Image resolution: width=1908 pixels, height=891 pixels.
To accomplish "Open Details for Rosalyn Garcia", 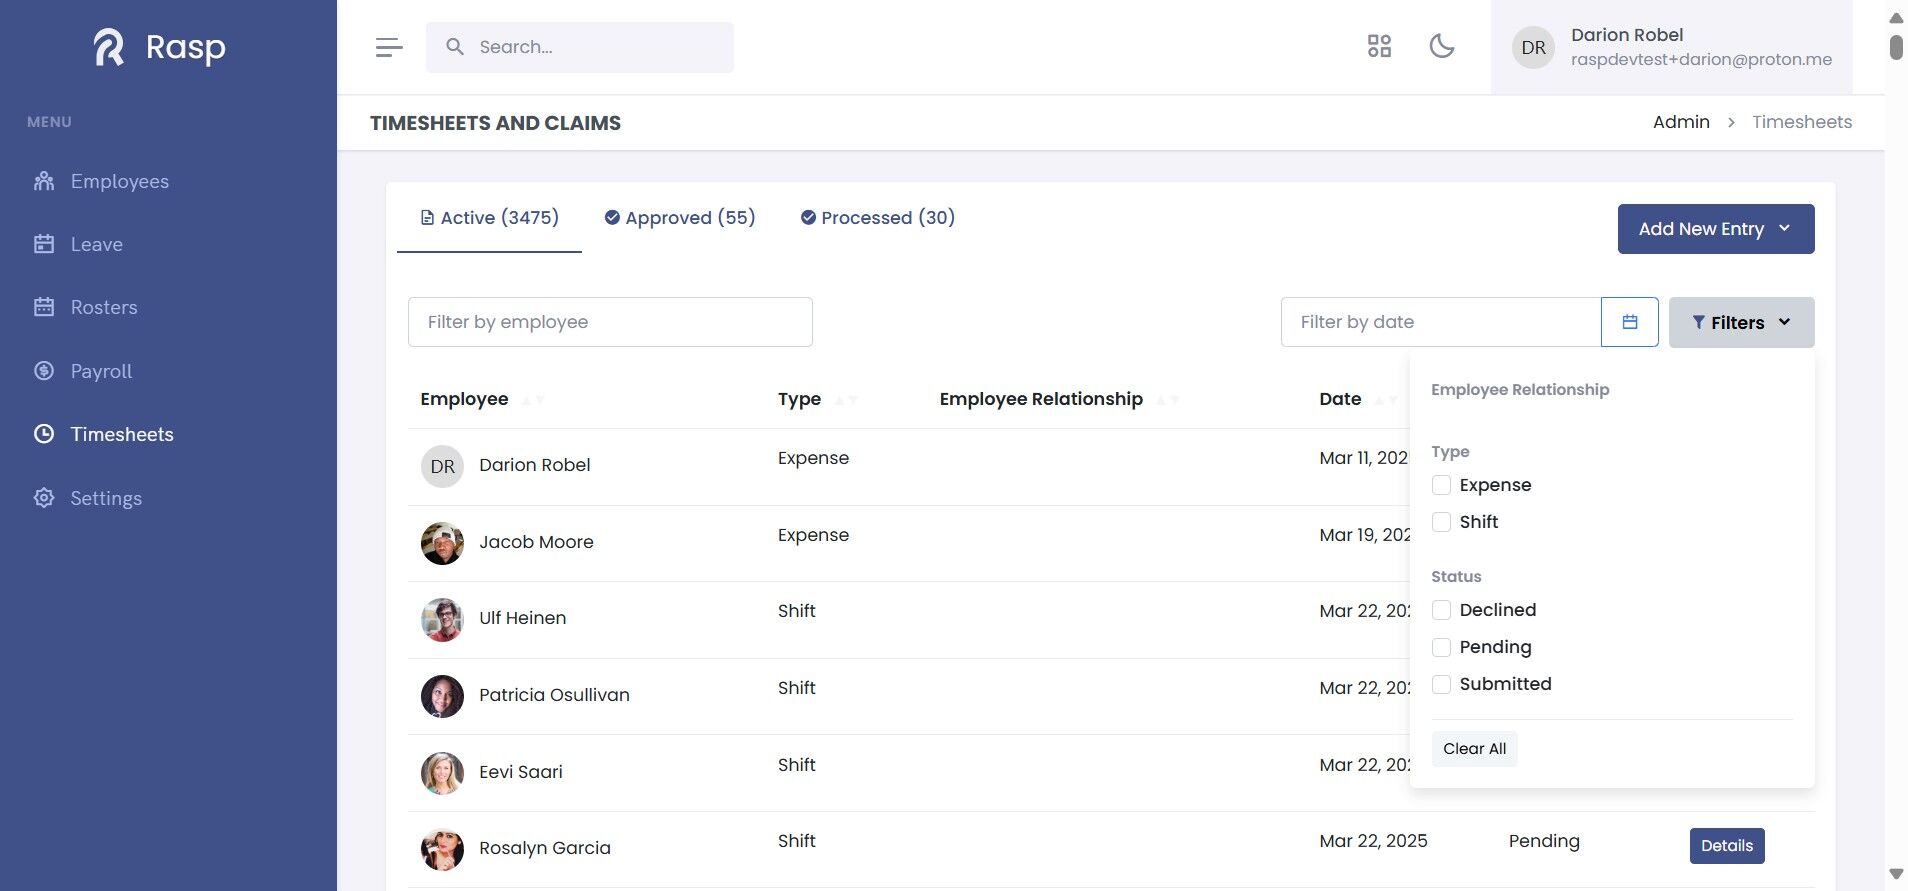I will (x=1726, y=846).
